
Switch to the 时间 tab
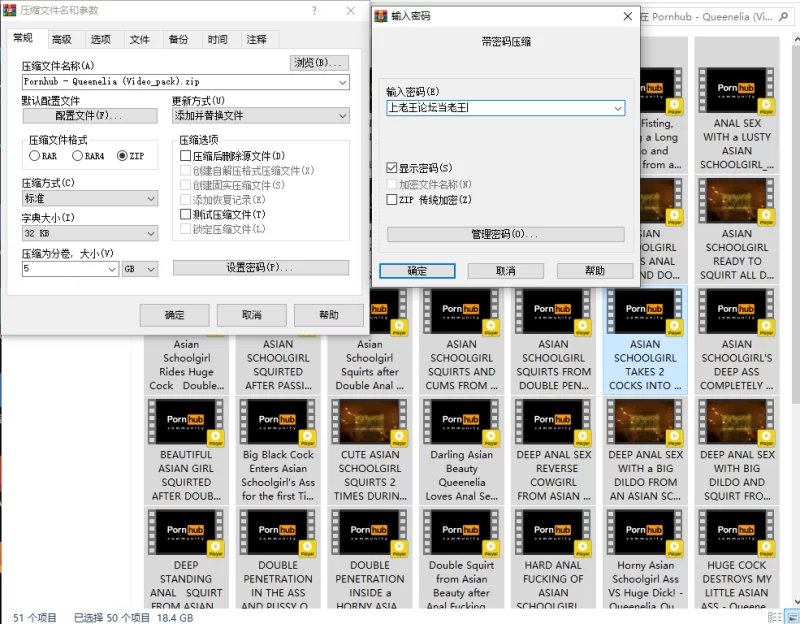[x=217, y=39]
